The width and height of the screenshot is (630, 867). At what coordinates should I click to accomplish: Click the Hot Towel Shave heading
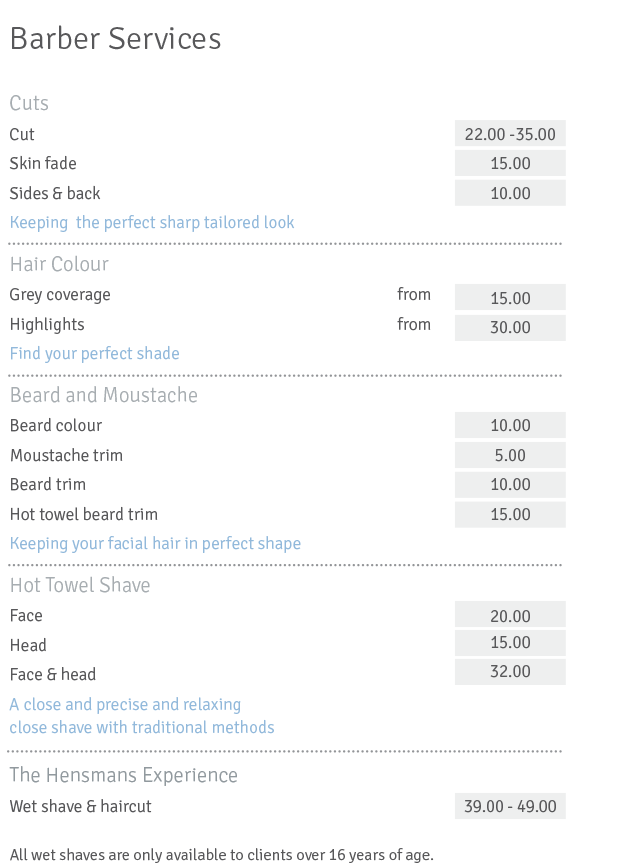80,585
